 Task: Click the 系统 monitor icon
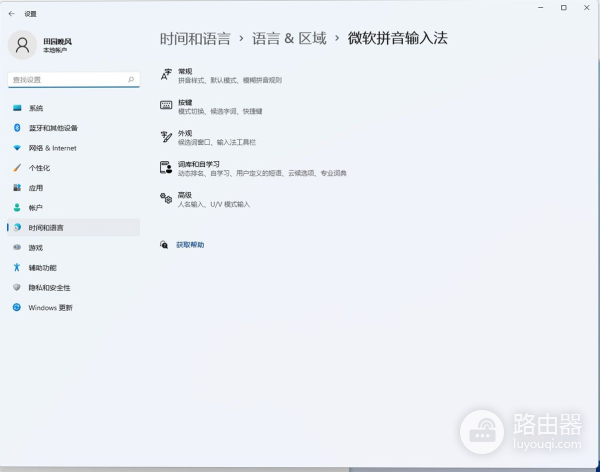(x=17, y=108)
